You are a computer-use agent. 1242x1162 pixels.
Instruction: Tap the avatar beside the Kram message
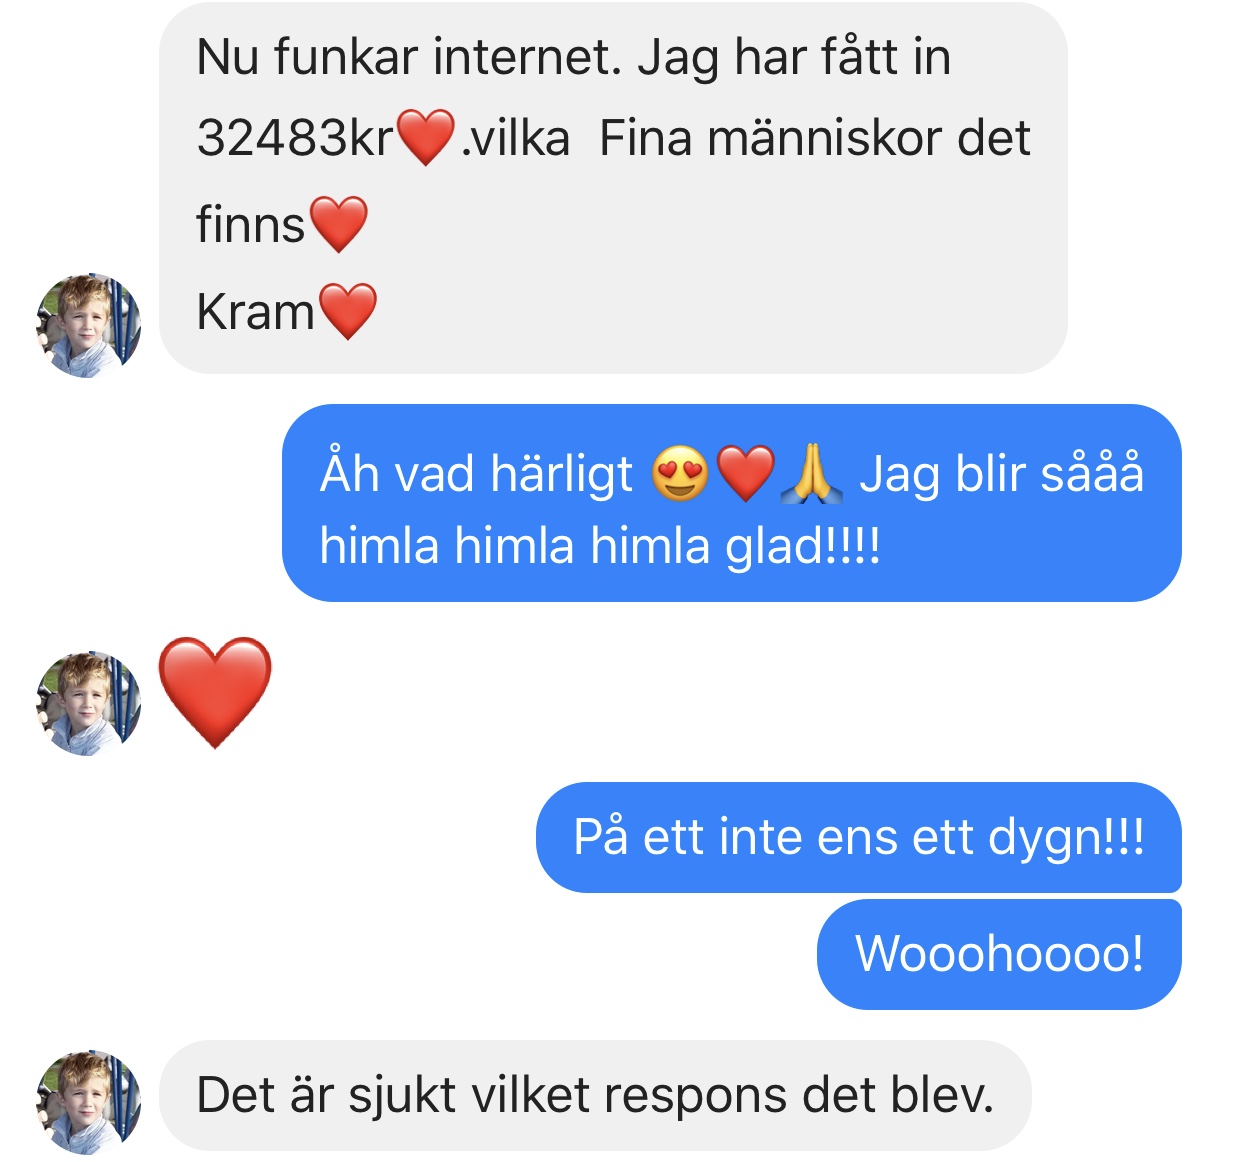point(88,325)
